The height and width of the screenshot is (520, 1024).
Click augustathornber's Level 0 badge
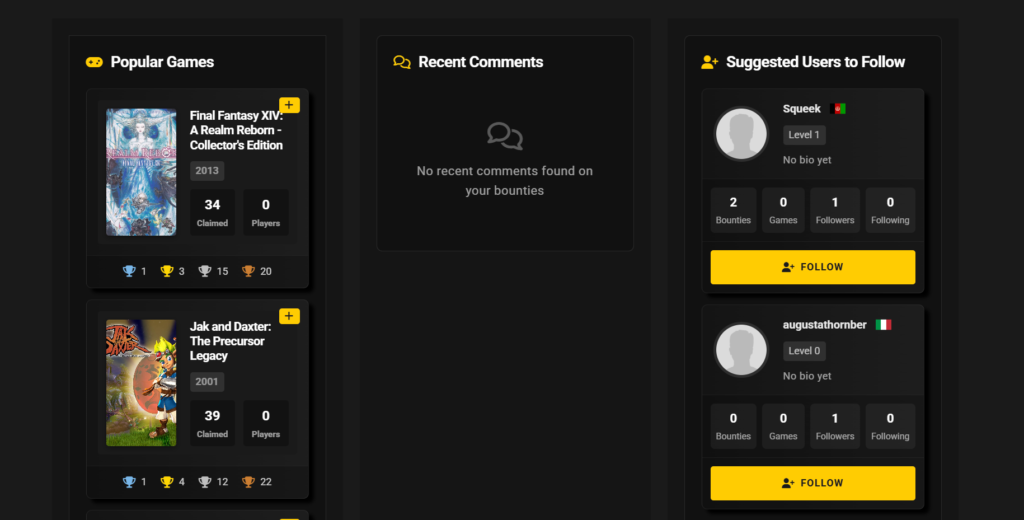805,351
